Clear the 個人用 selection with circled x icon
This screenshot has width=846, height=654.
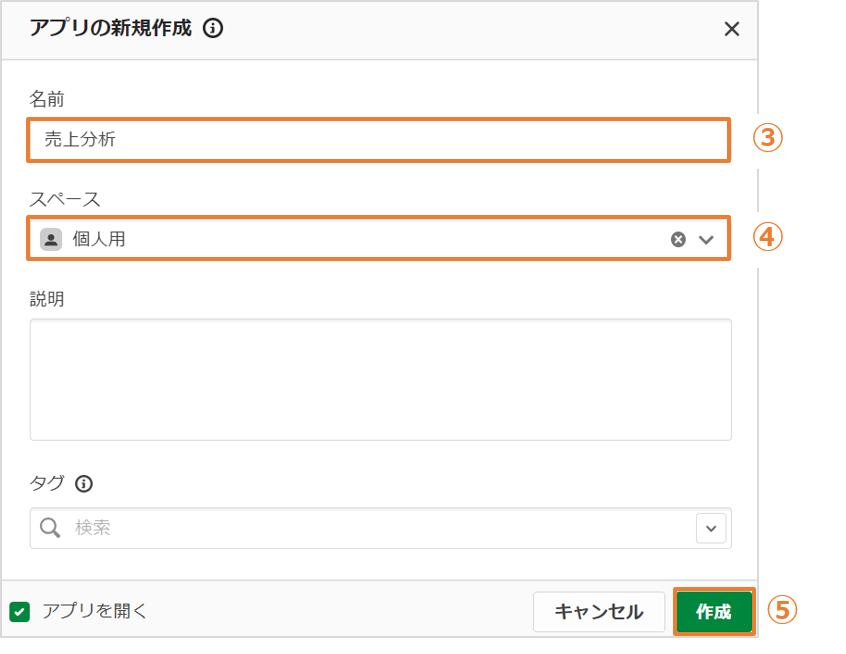pos(678,239)
